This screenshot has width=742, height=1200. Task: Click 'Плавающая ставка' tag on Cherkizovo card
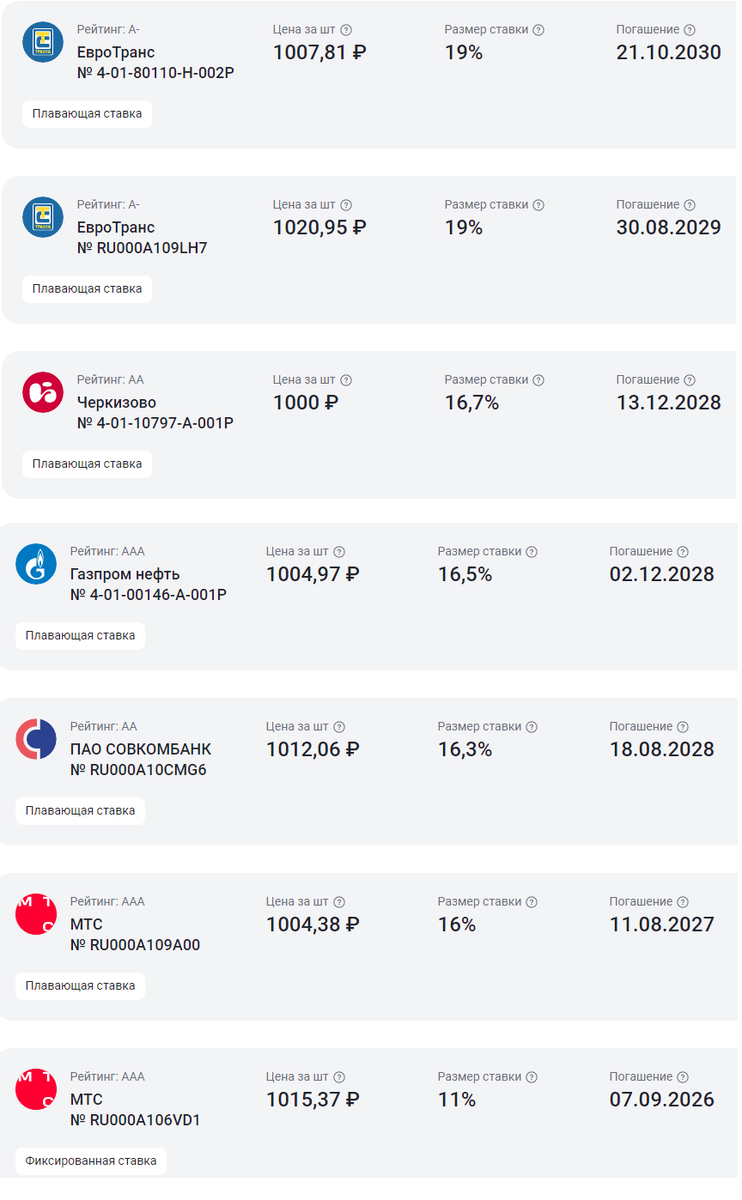(x=87, y=464)
